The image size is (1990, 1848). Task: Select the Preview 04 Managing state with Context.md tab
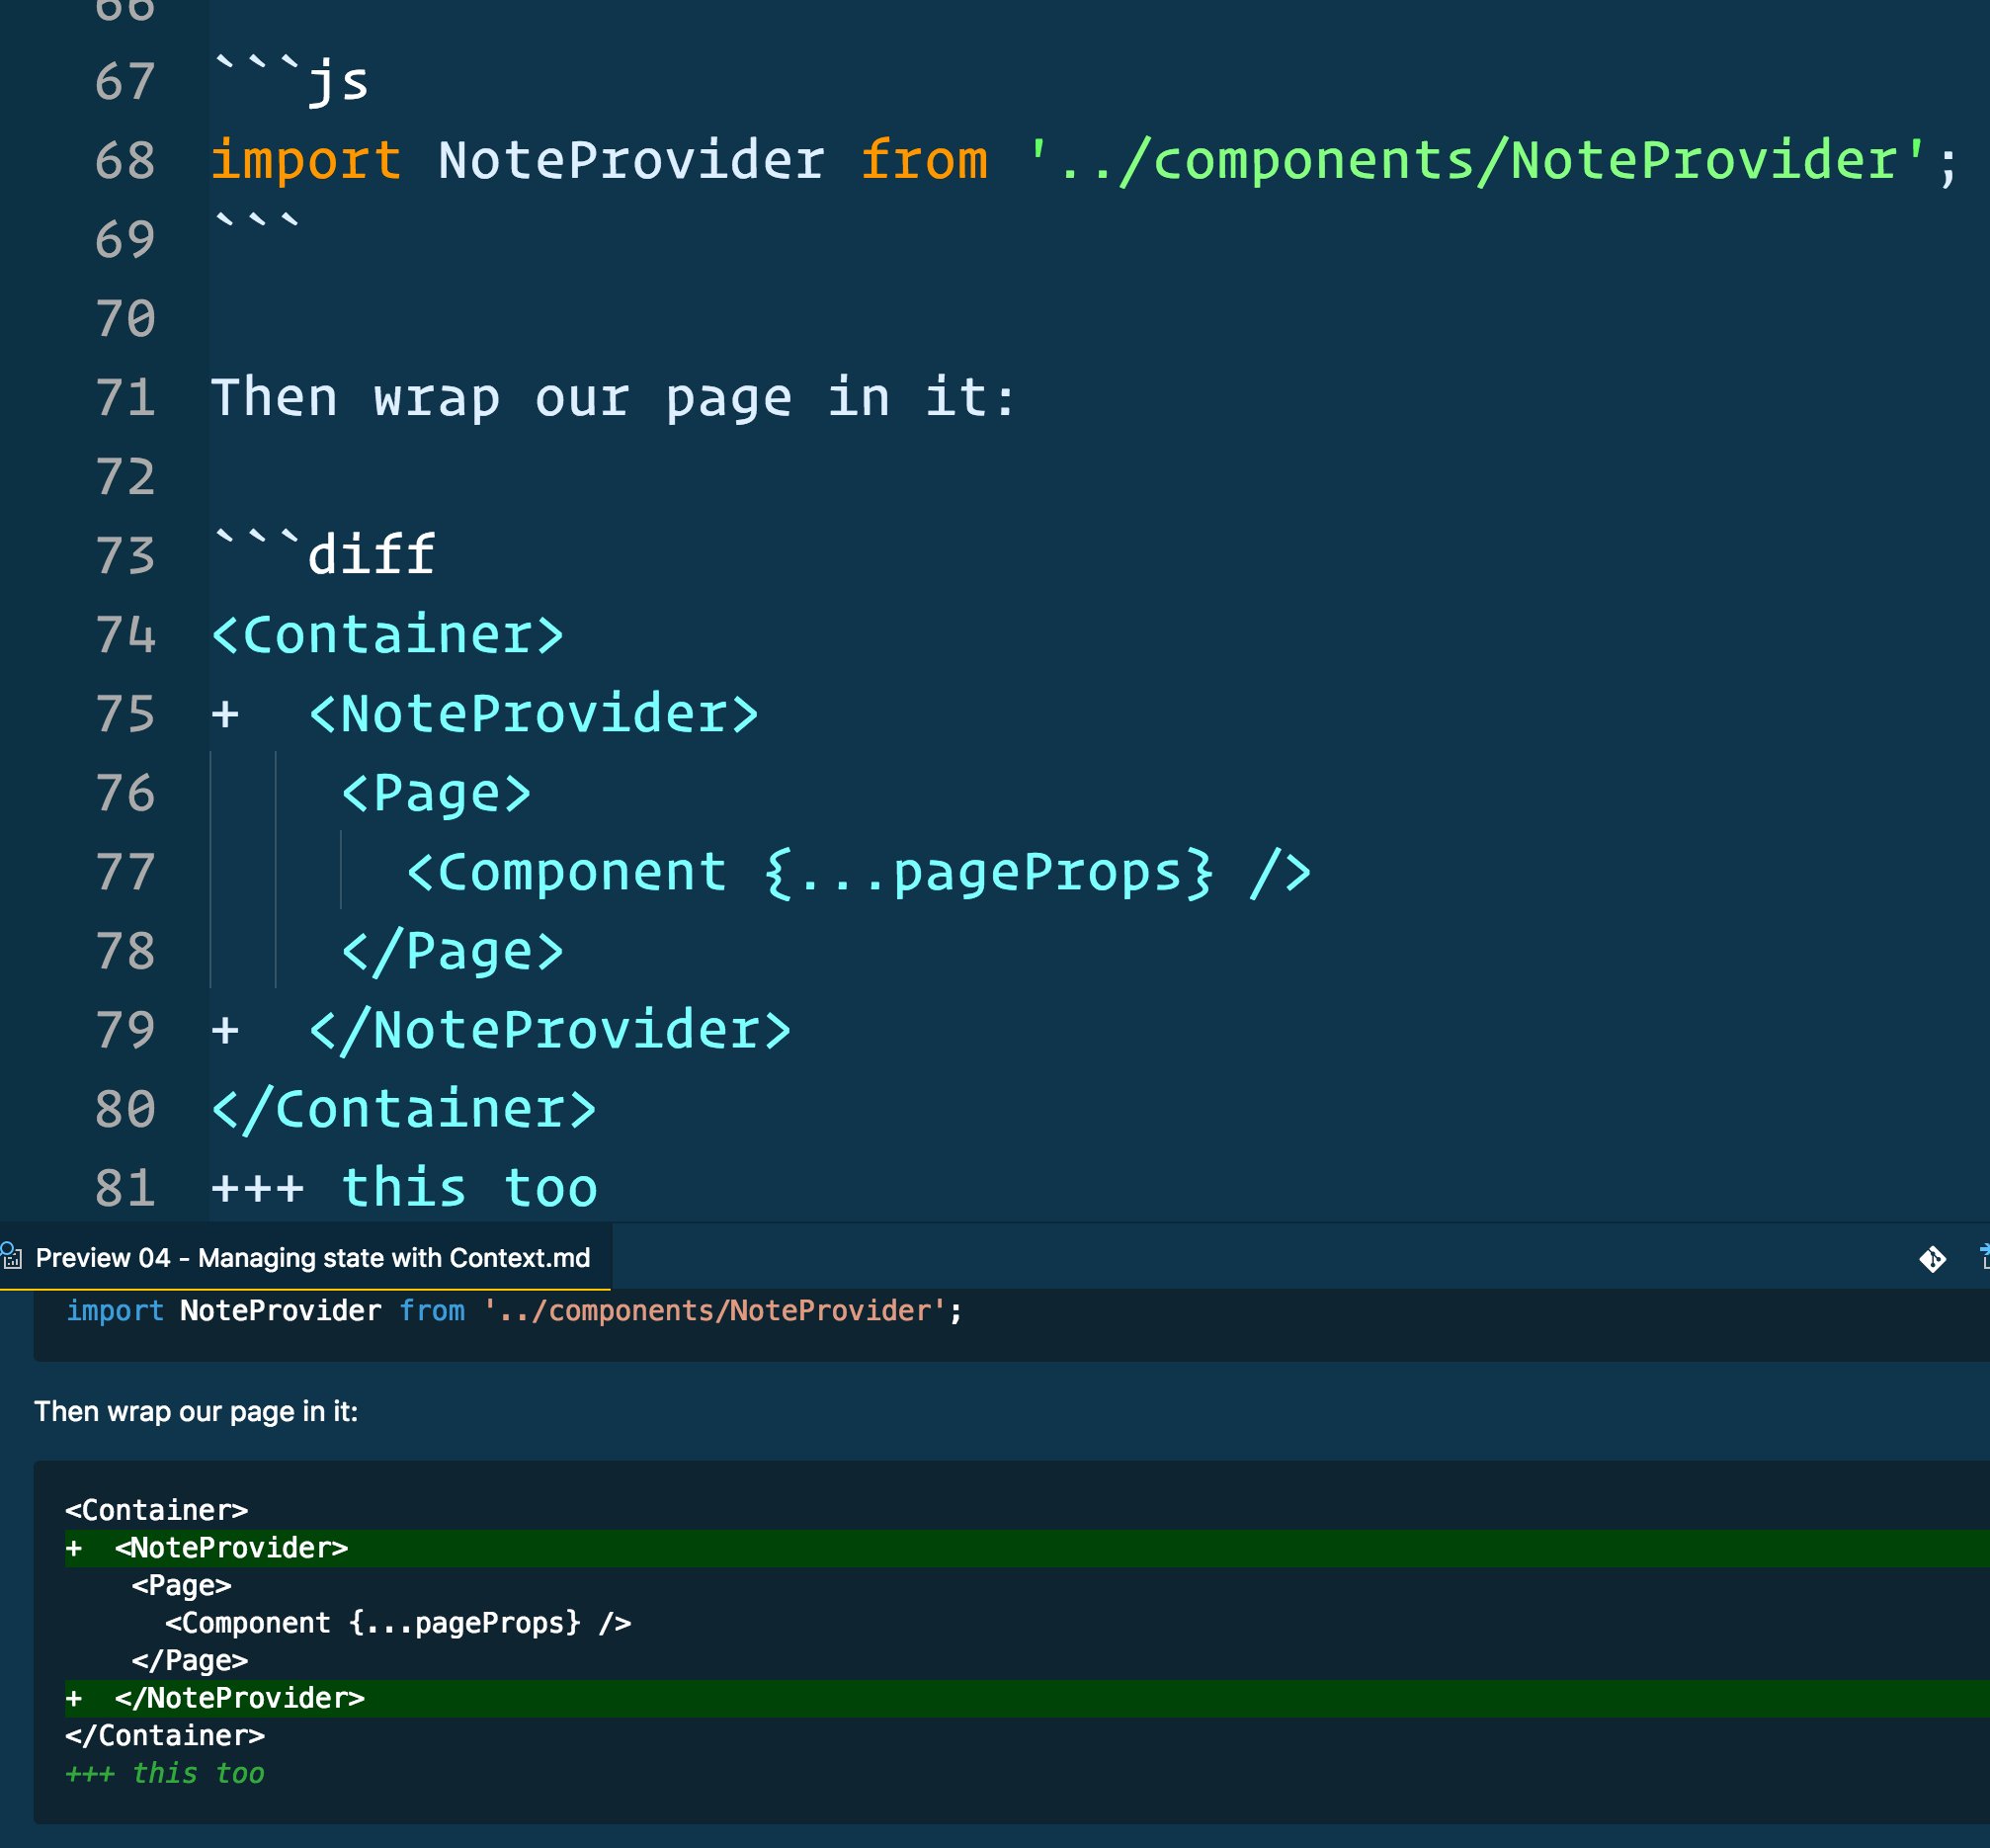click(x=305, y=1257)
